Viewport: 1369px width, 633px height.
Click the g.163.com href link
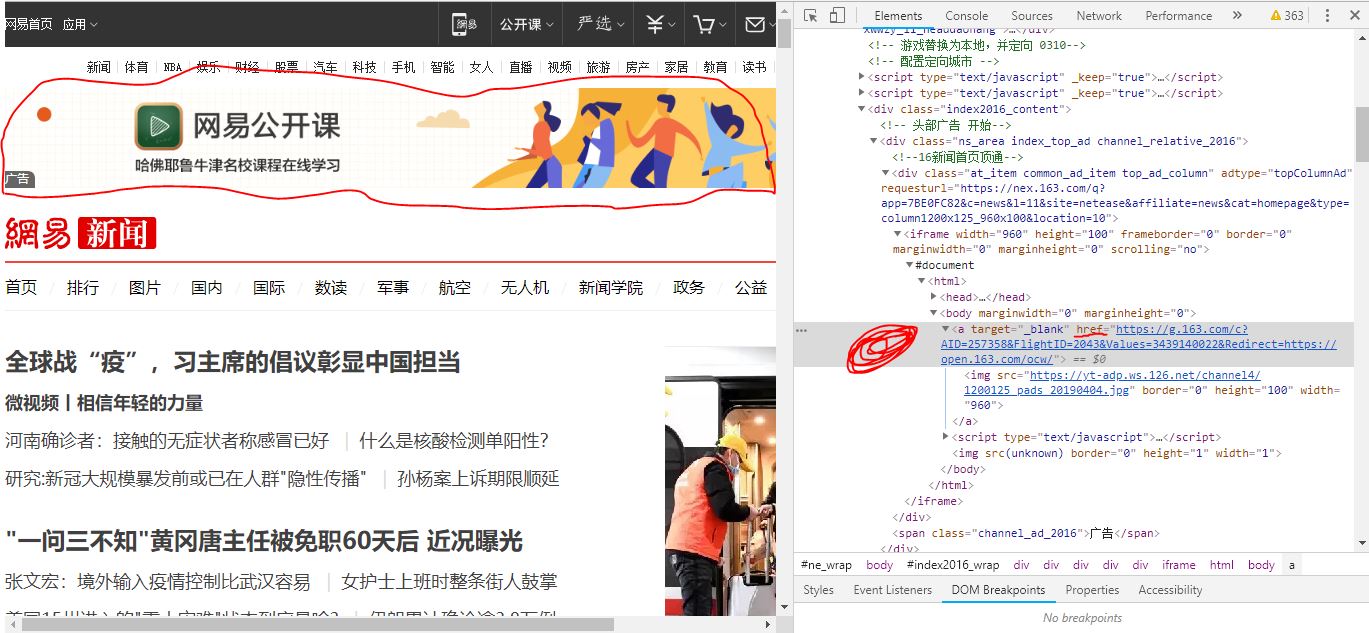(1138, 344)
